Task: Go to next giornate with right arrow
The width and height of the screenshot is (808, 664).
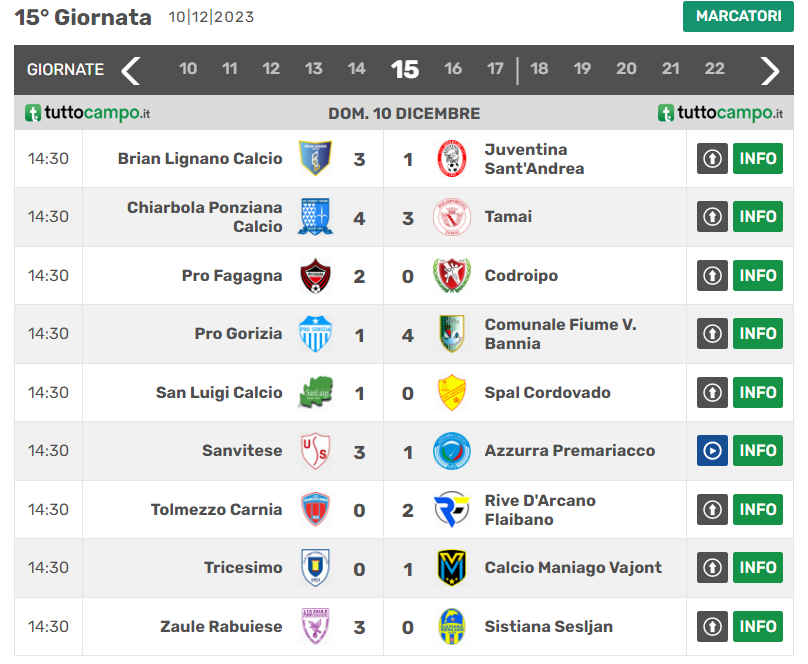Action: pyautogui.click(x=769, y=70)
